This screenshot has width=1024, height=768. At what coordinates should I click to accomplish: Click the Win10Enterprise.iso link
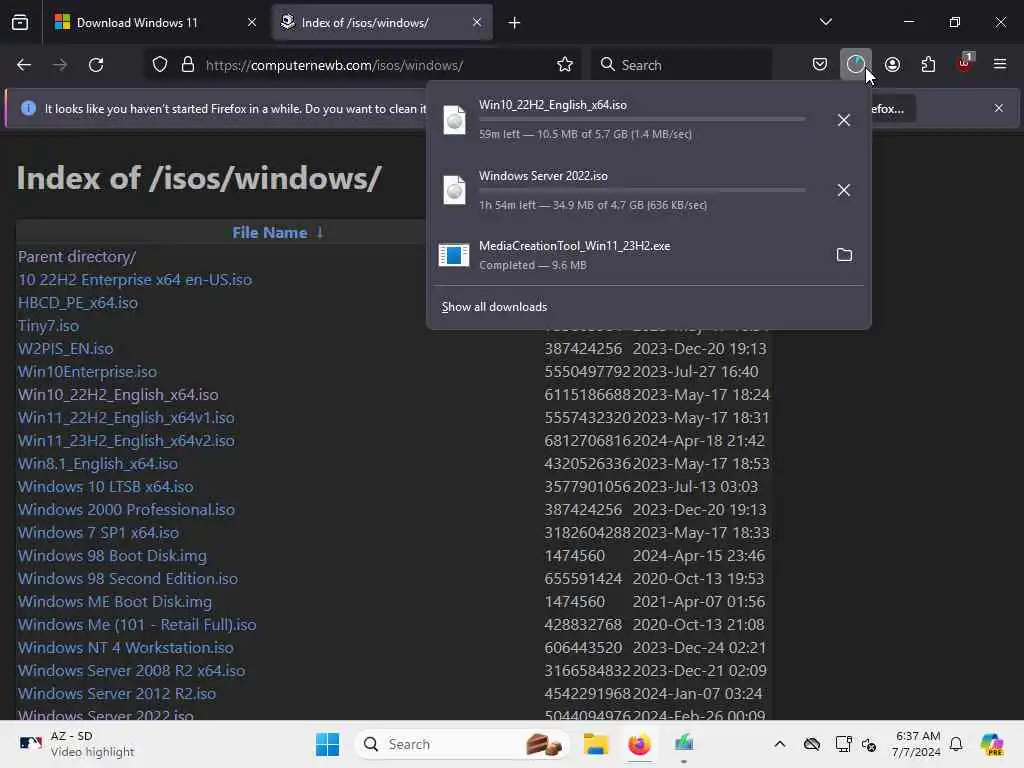88,372
